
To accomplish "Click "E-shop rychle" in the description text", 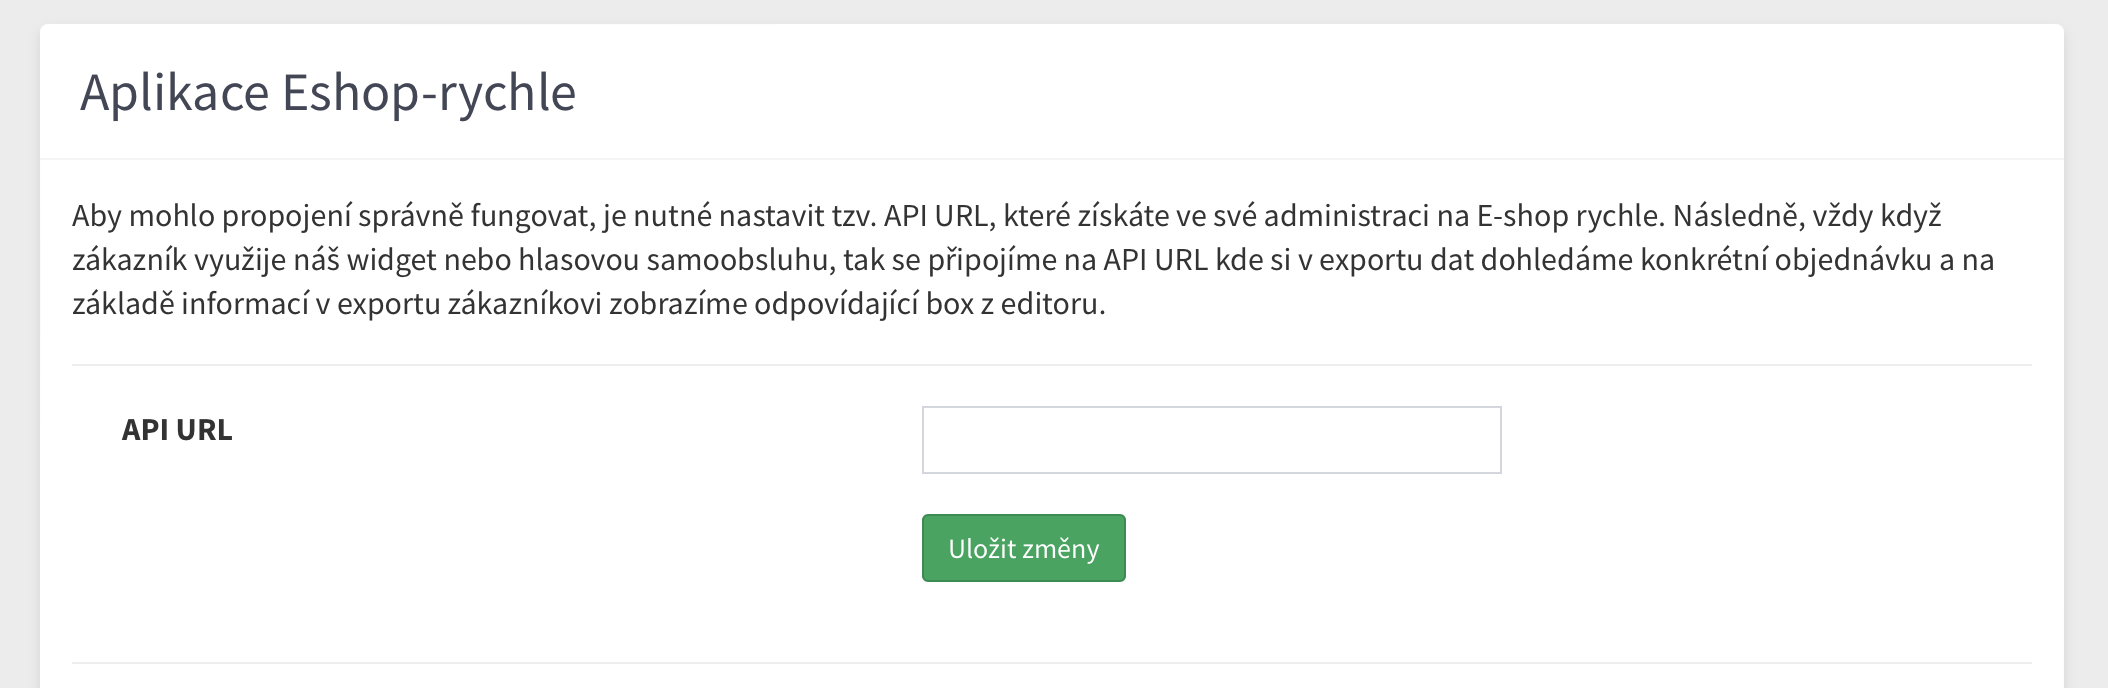I will (x=1569, y=216).
